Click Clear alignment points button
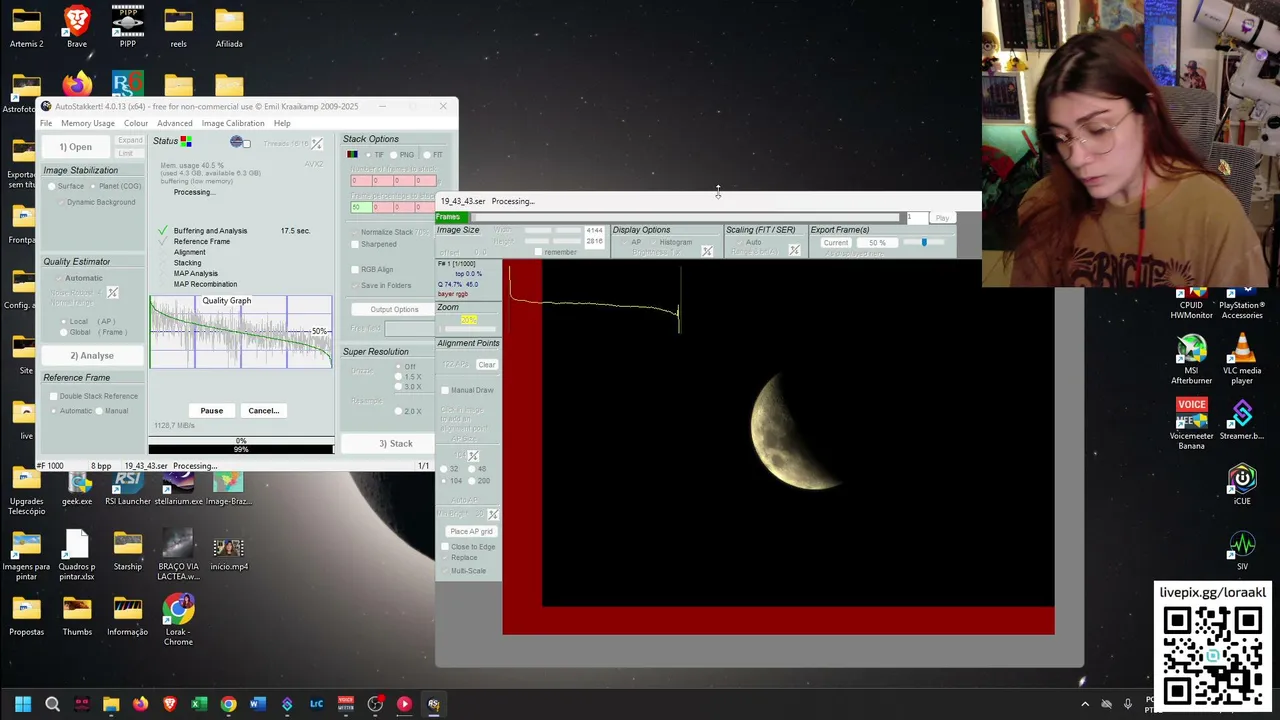1280x720 pixels. coord(486,364)
